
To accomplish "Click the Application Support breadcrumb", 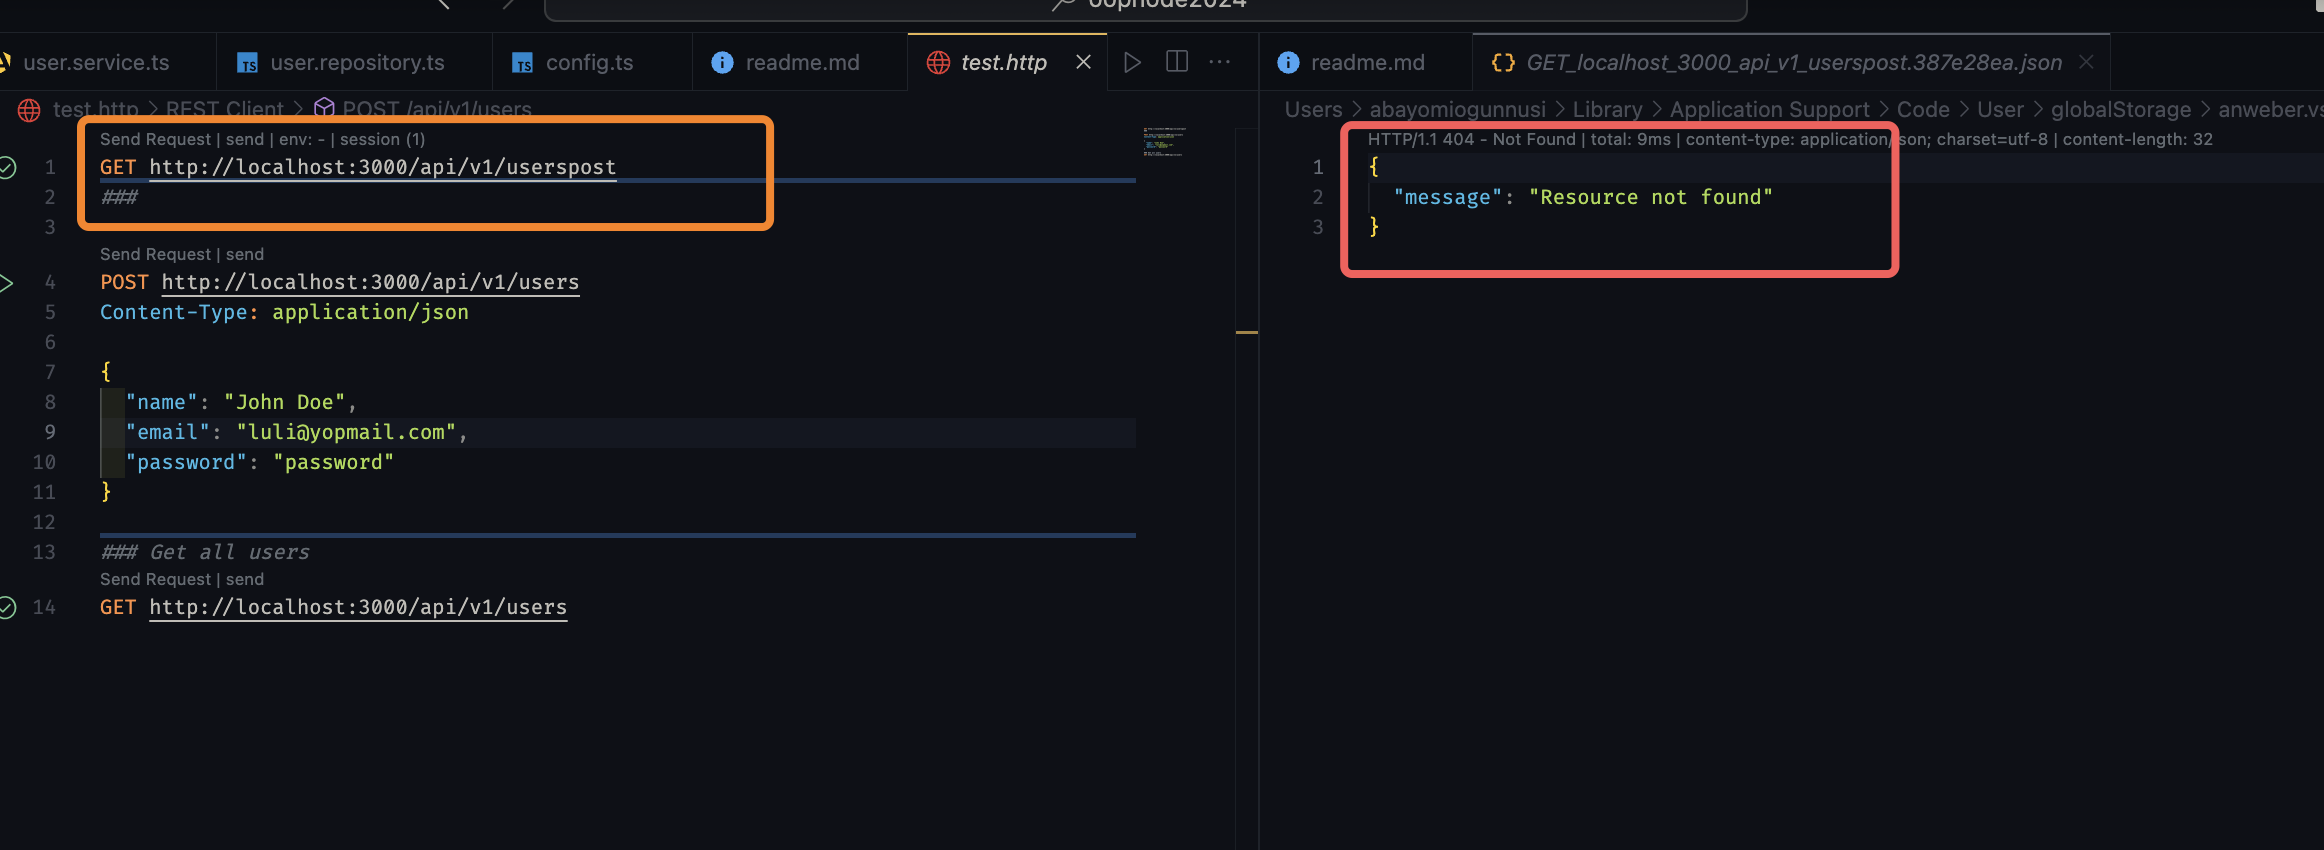I will click(x=1769, y=109).
